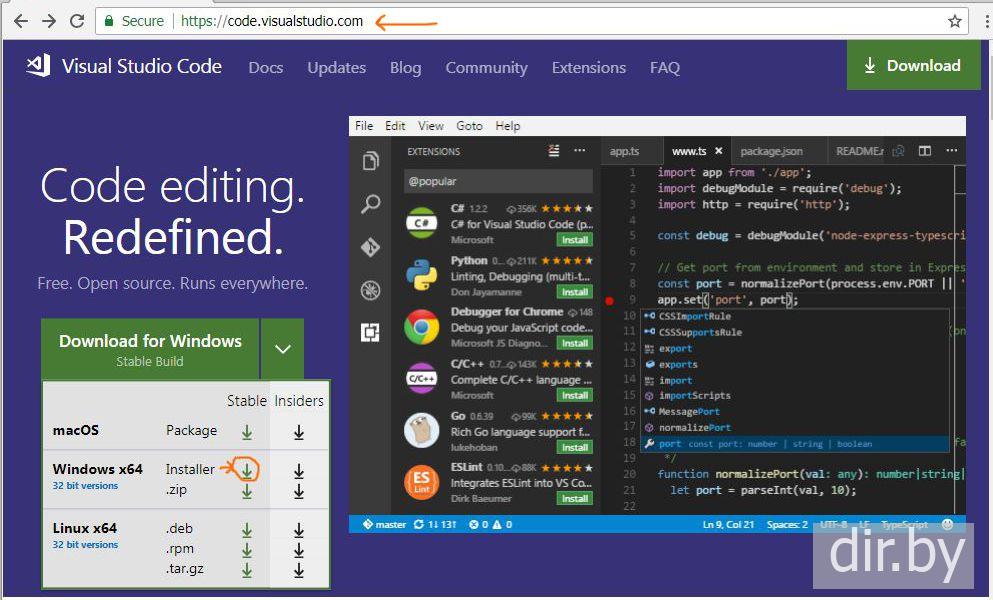993x600 pixels.
Task: Open Linux 32 bit versions link
Action: pyautogui.click(x=85, y=545)
